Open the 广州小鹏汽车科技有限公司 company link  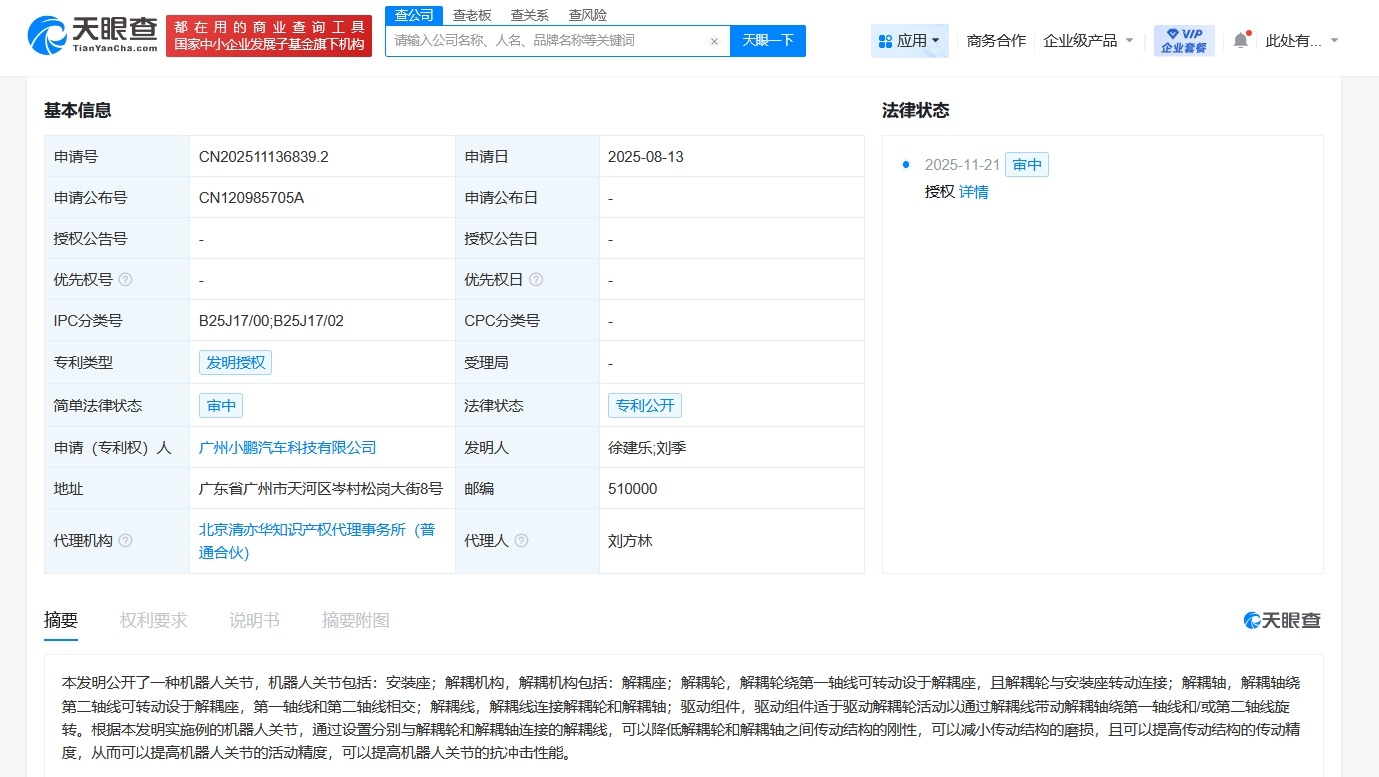pos(287,447)
